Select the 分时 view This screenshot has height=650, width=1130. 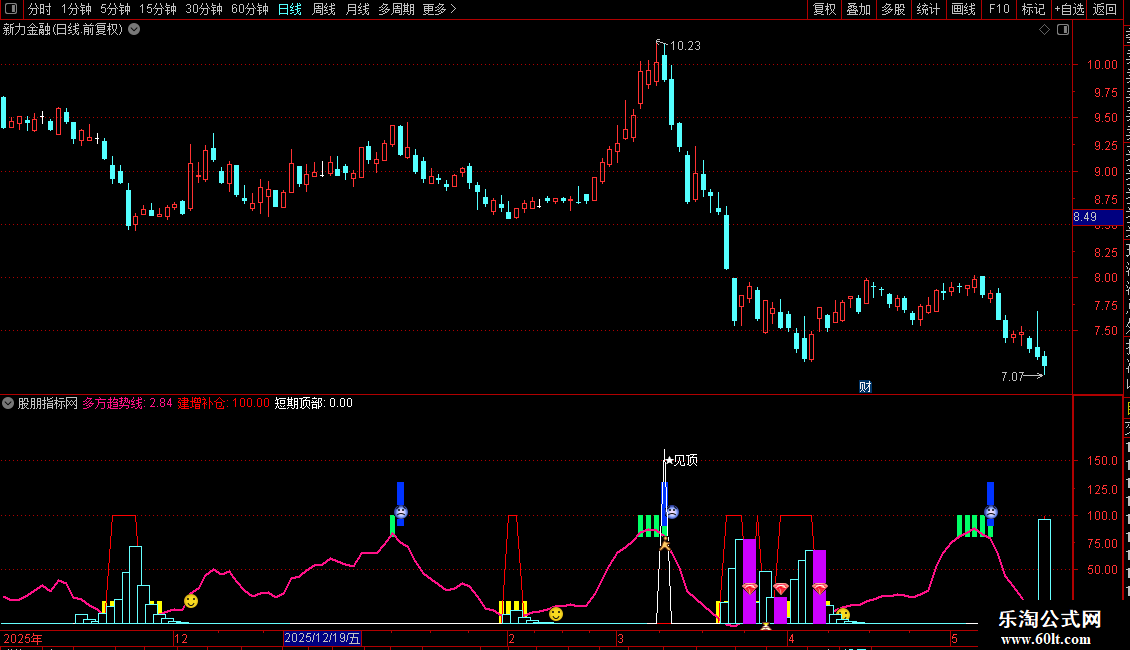[x=40, y=9]
